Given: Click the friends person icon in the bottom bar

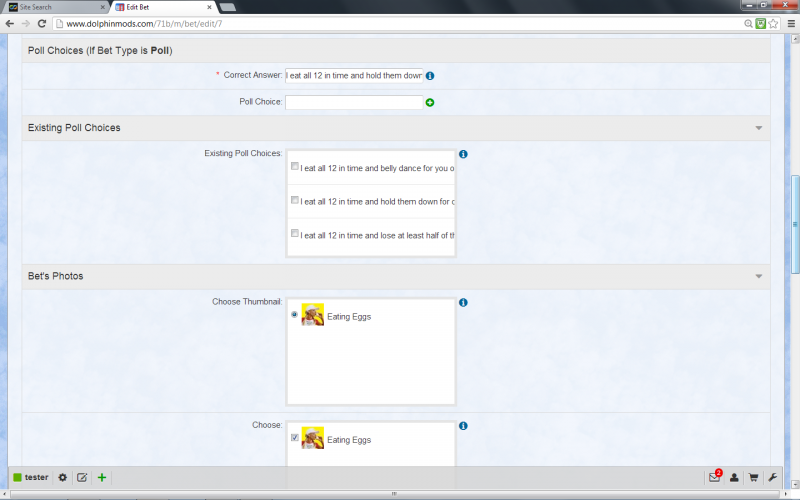Looking at the screenshot, I should coord(734,478).
